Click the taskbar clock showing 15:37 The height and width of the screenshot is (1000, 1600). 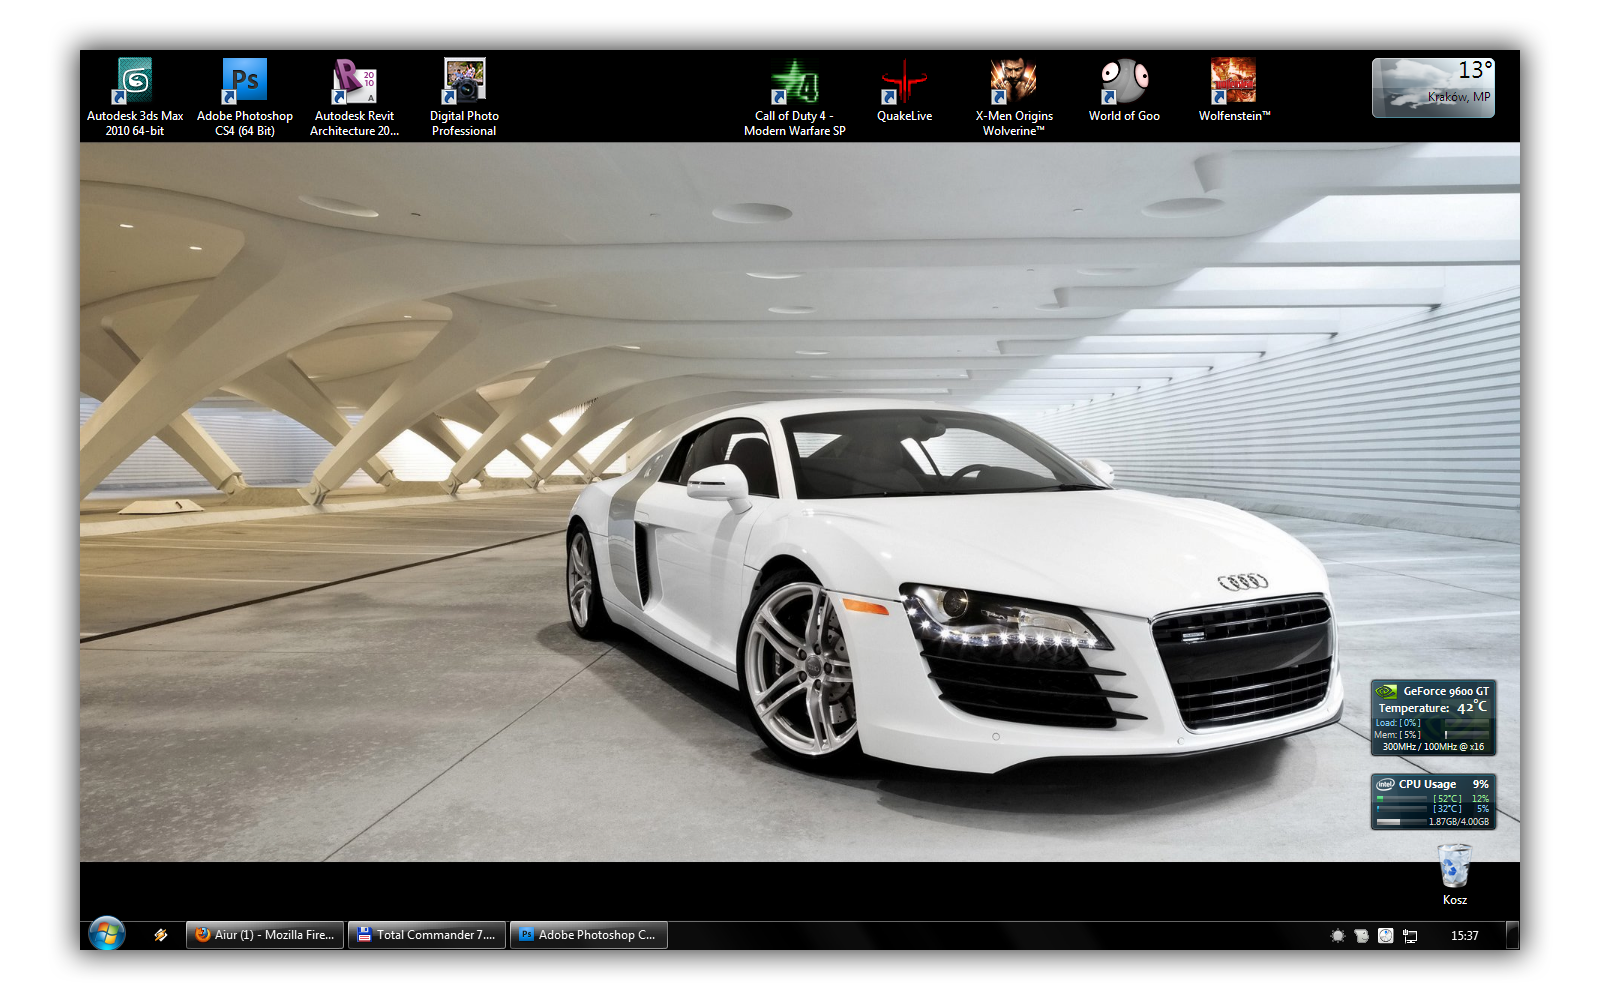pyautogui.click(x=1464, y=936)
